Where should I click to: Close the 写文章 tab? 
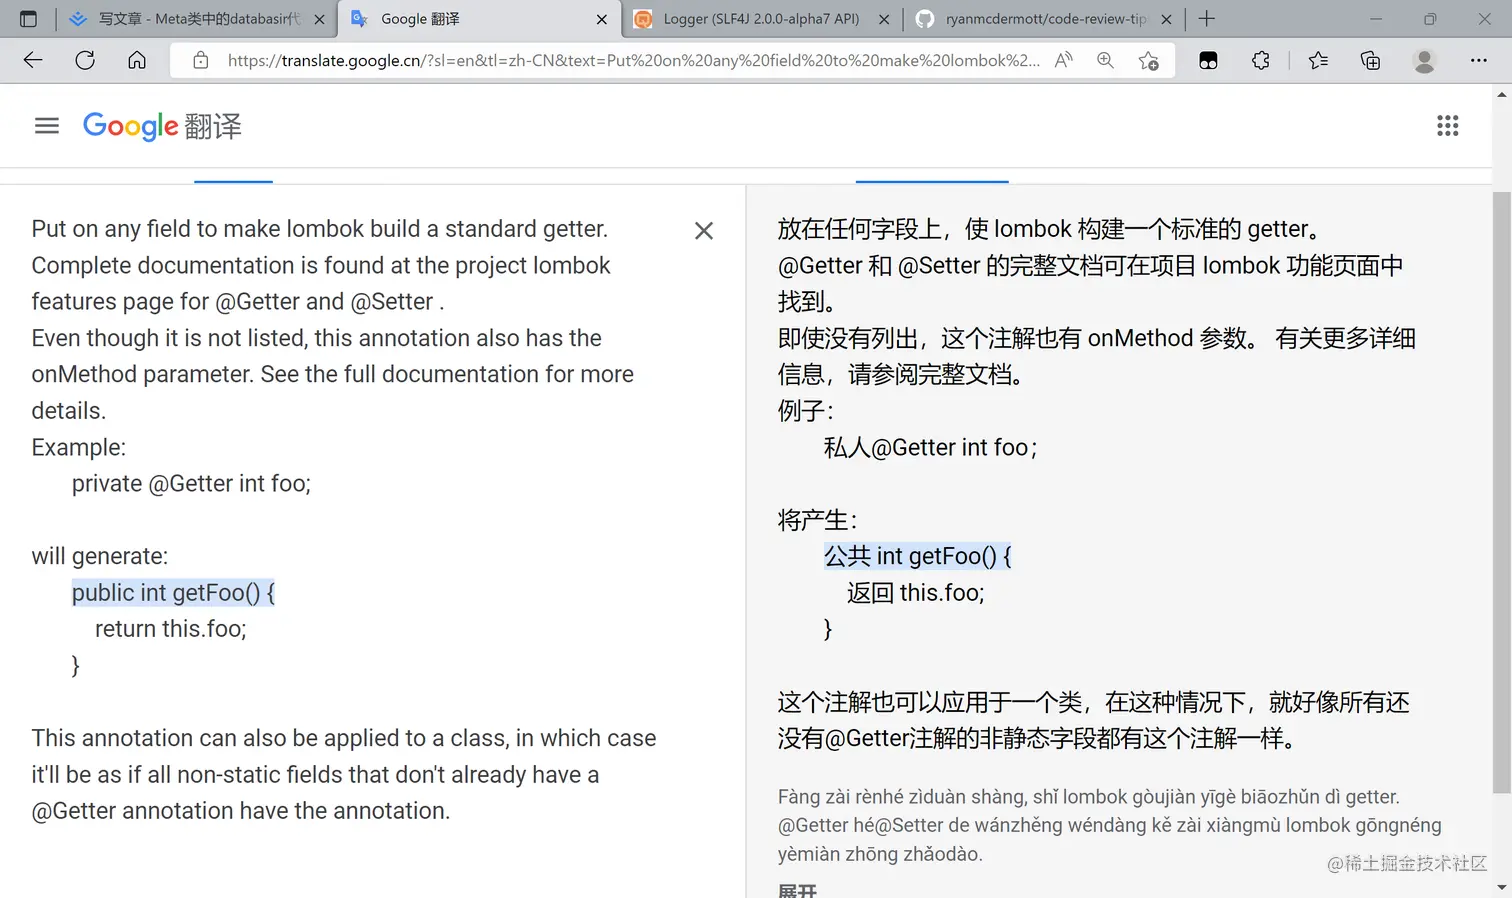coord(319,19)
